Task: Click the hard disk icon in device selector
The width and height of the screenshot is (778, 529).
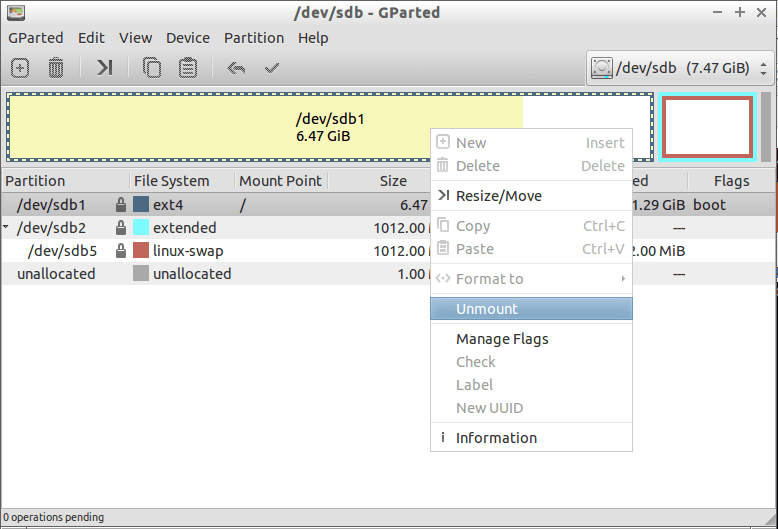Action: point(601,67)
